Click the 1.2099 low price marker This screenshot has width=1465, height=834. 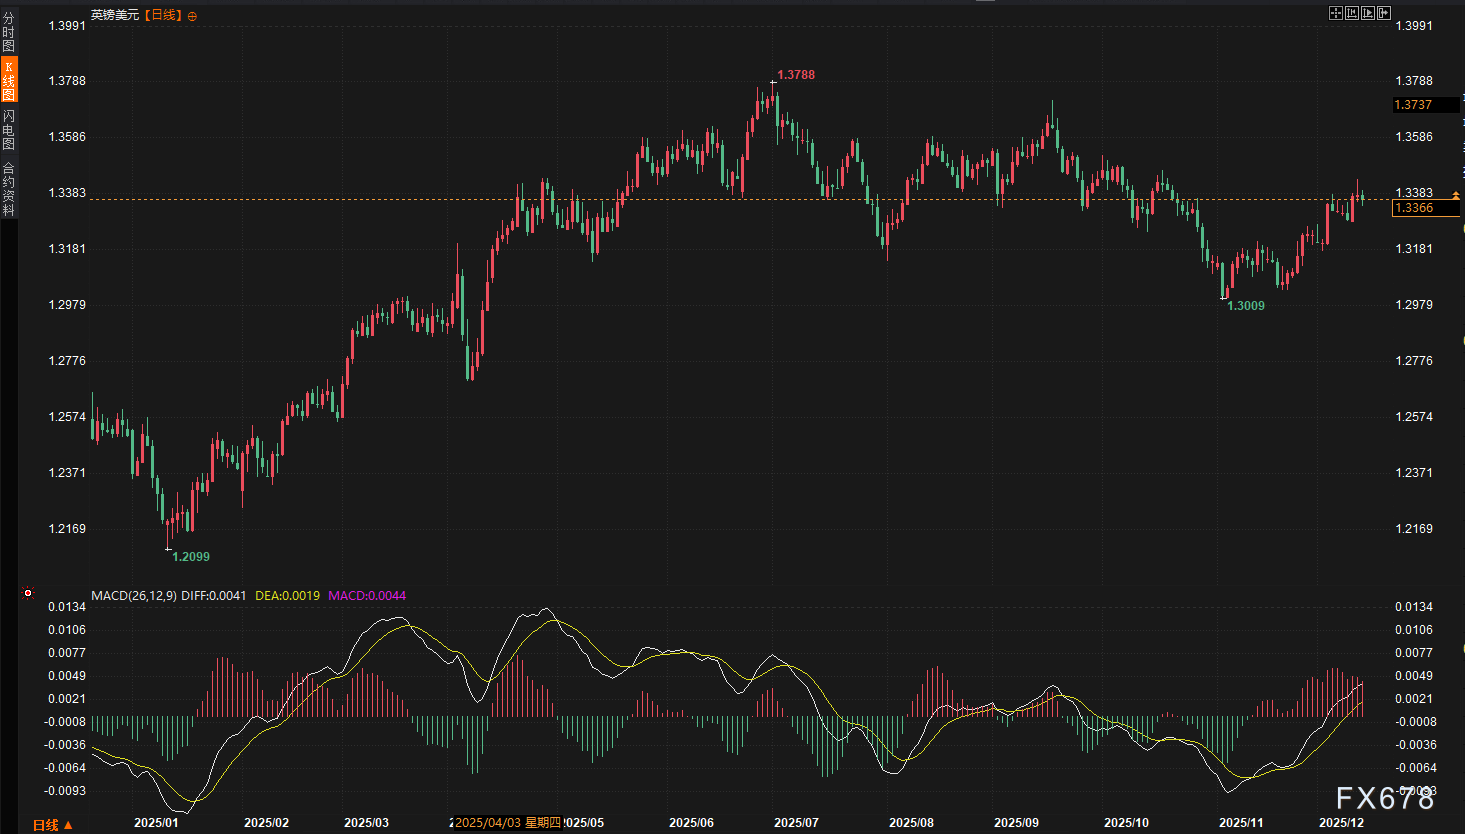tap(191, 556)
